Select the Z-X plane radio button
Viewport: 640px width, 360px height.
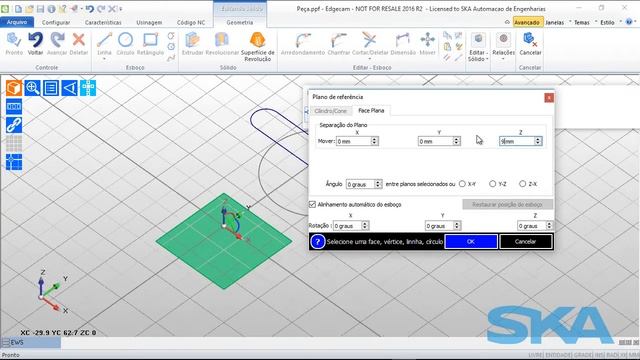(522, 184)
